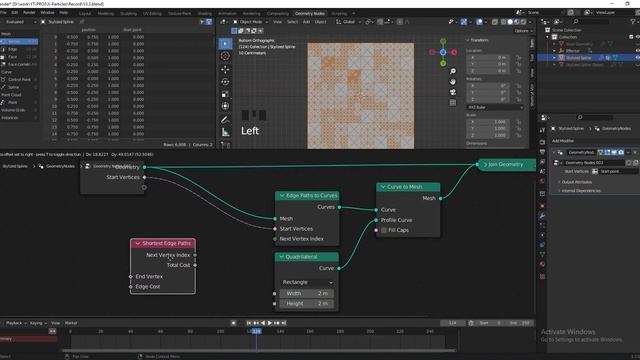Open the viewport Select menu
Image resolution: width=640 pixels, height=360 pixels.
(x=292, y=22)
